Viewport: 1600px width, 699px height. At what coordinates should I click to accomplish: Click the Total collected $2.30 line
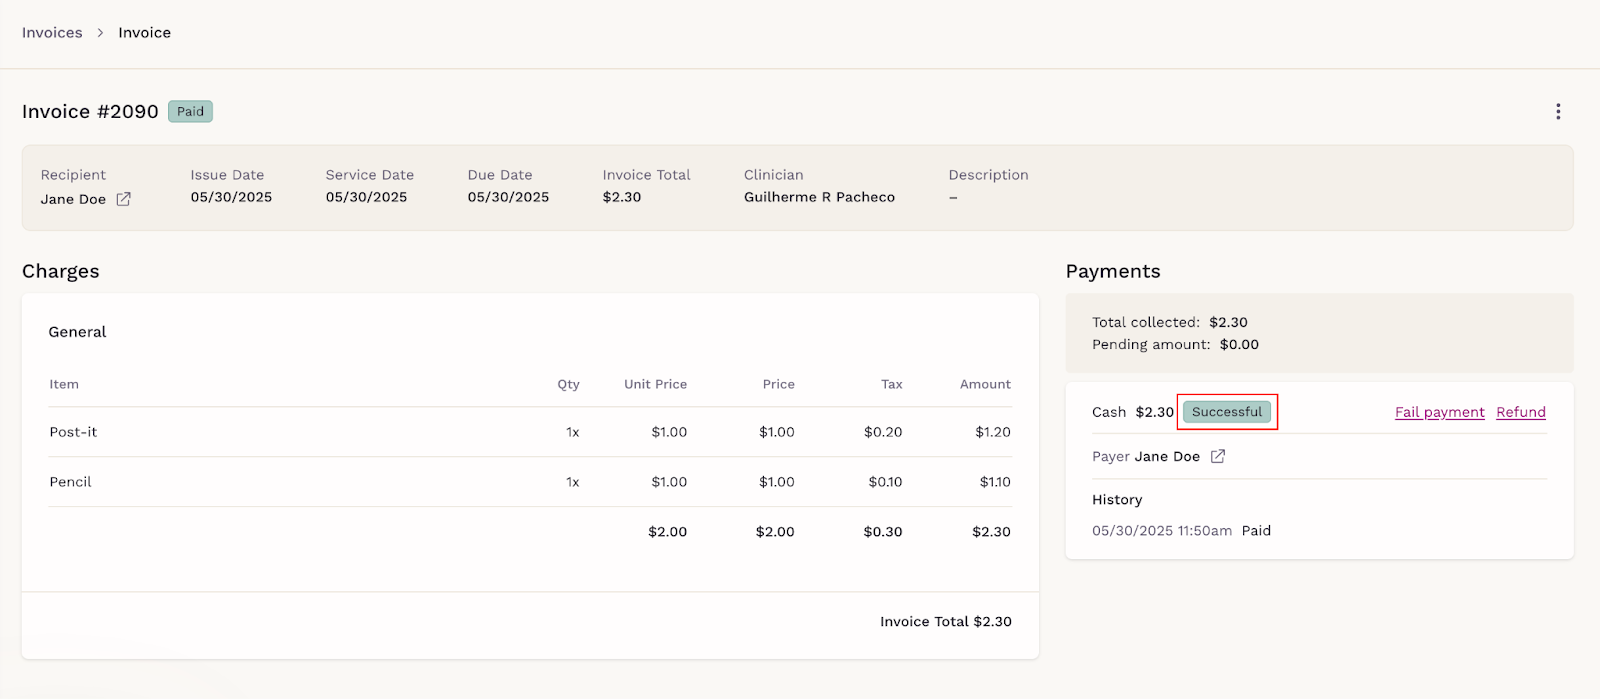pyautogui.click(x=1170, y=322)
